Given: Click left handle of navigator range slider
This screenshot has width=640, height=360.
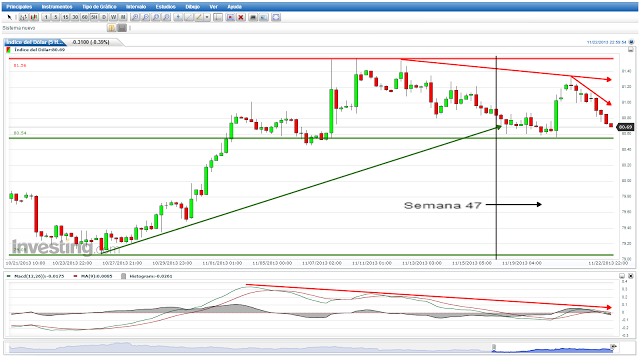Looking at the screenshot, I should click(494, 347).
